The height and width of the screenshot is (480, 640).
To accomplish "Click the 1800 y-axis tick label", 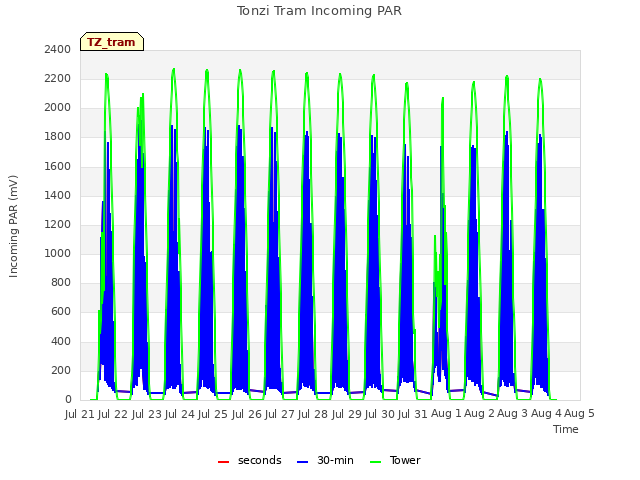I will (58, 137).
